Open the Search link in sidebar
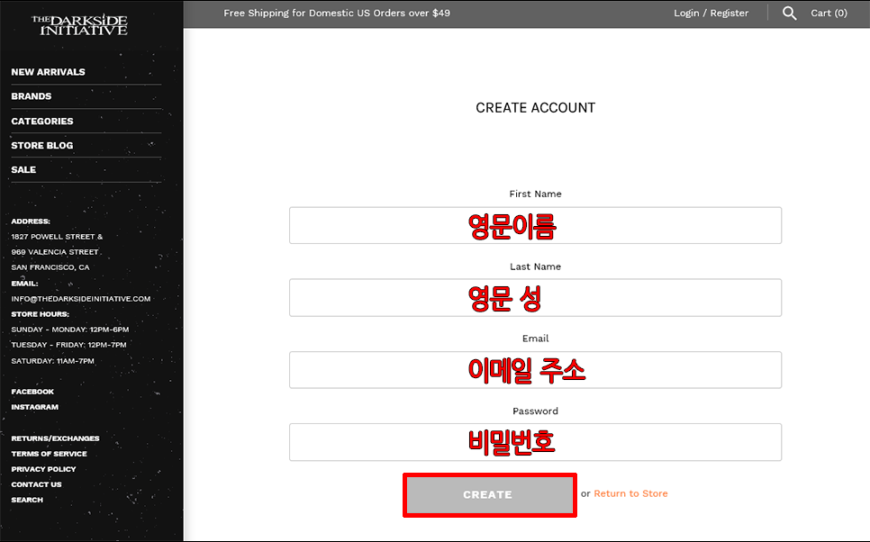 pyautogui.click(x=27, y=500)
